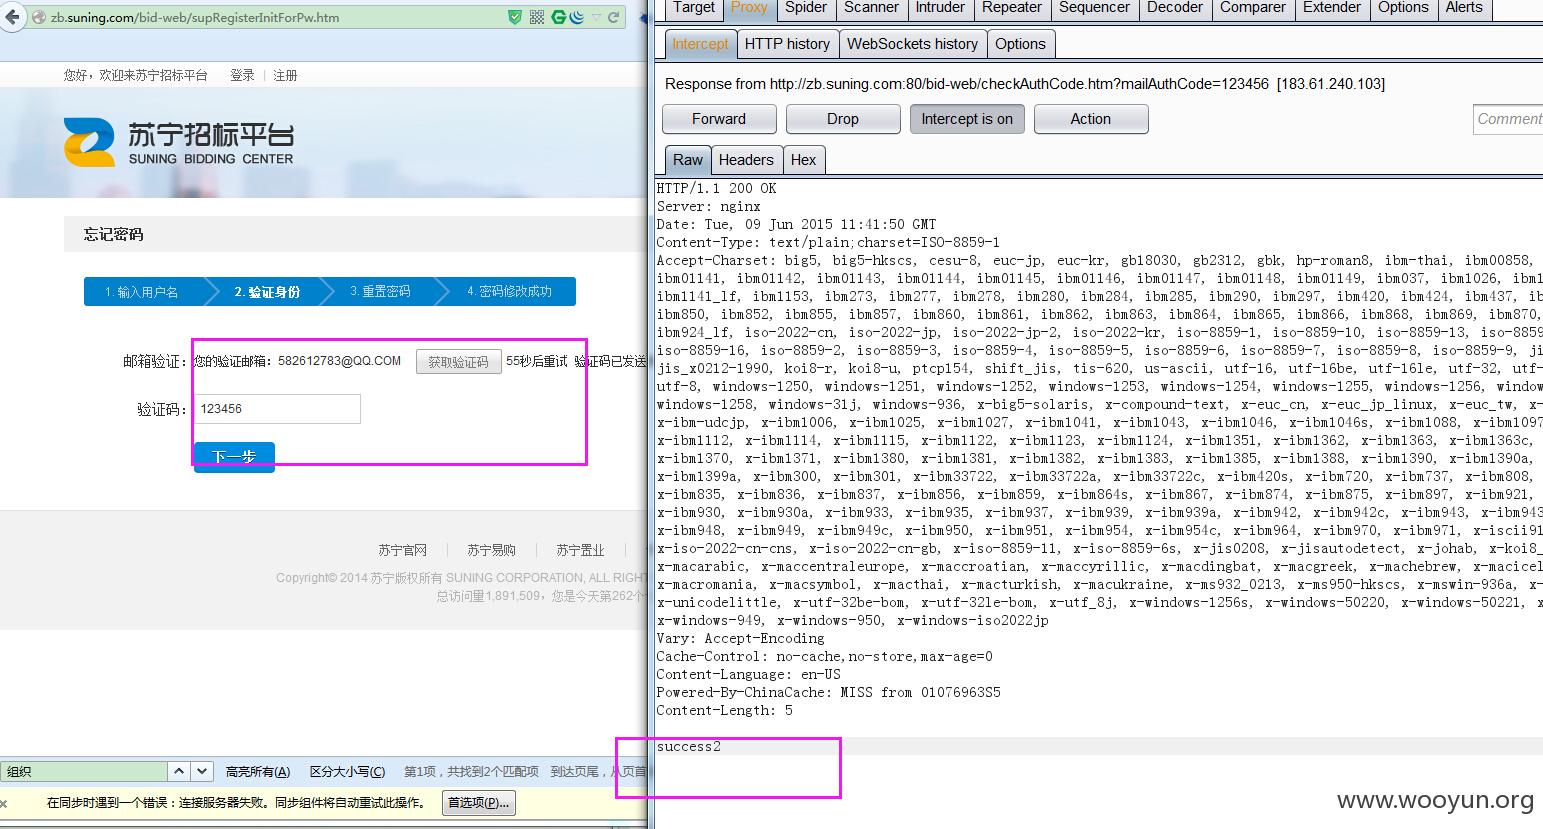Select the Intercept sub-tab

700,44
